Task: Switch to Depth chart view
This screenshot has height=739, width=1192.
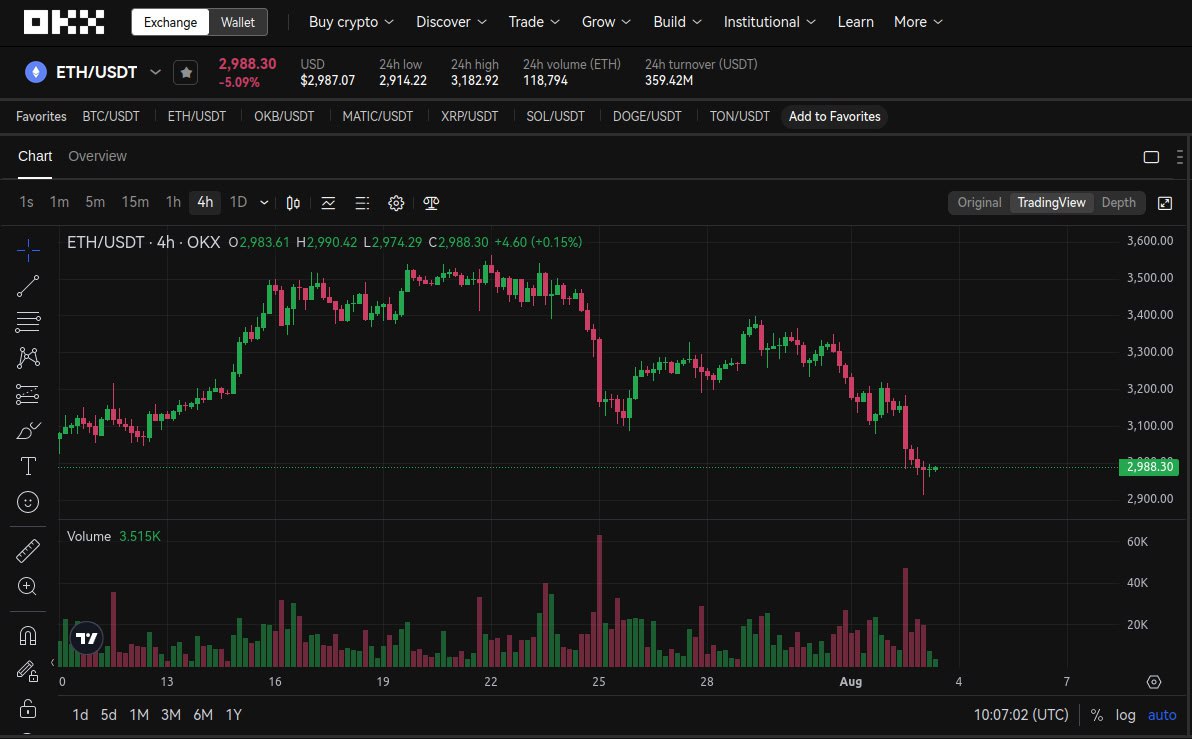Action: 1118,202
